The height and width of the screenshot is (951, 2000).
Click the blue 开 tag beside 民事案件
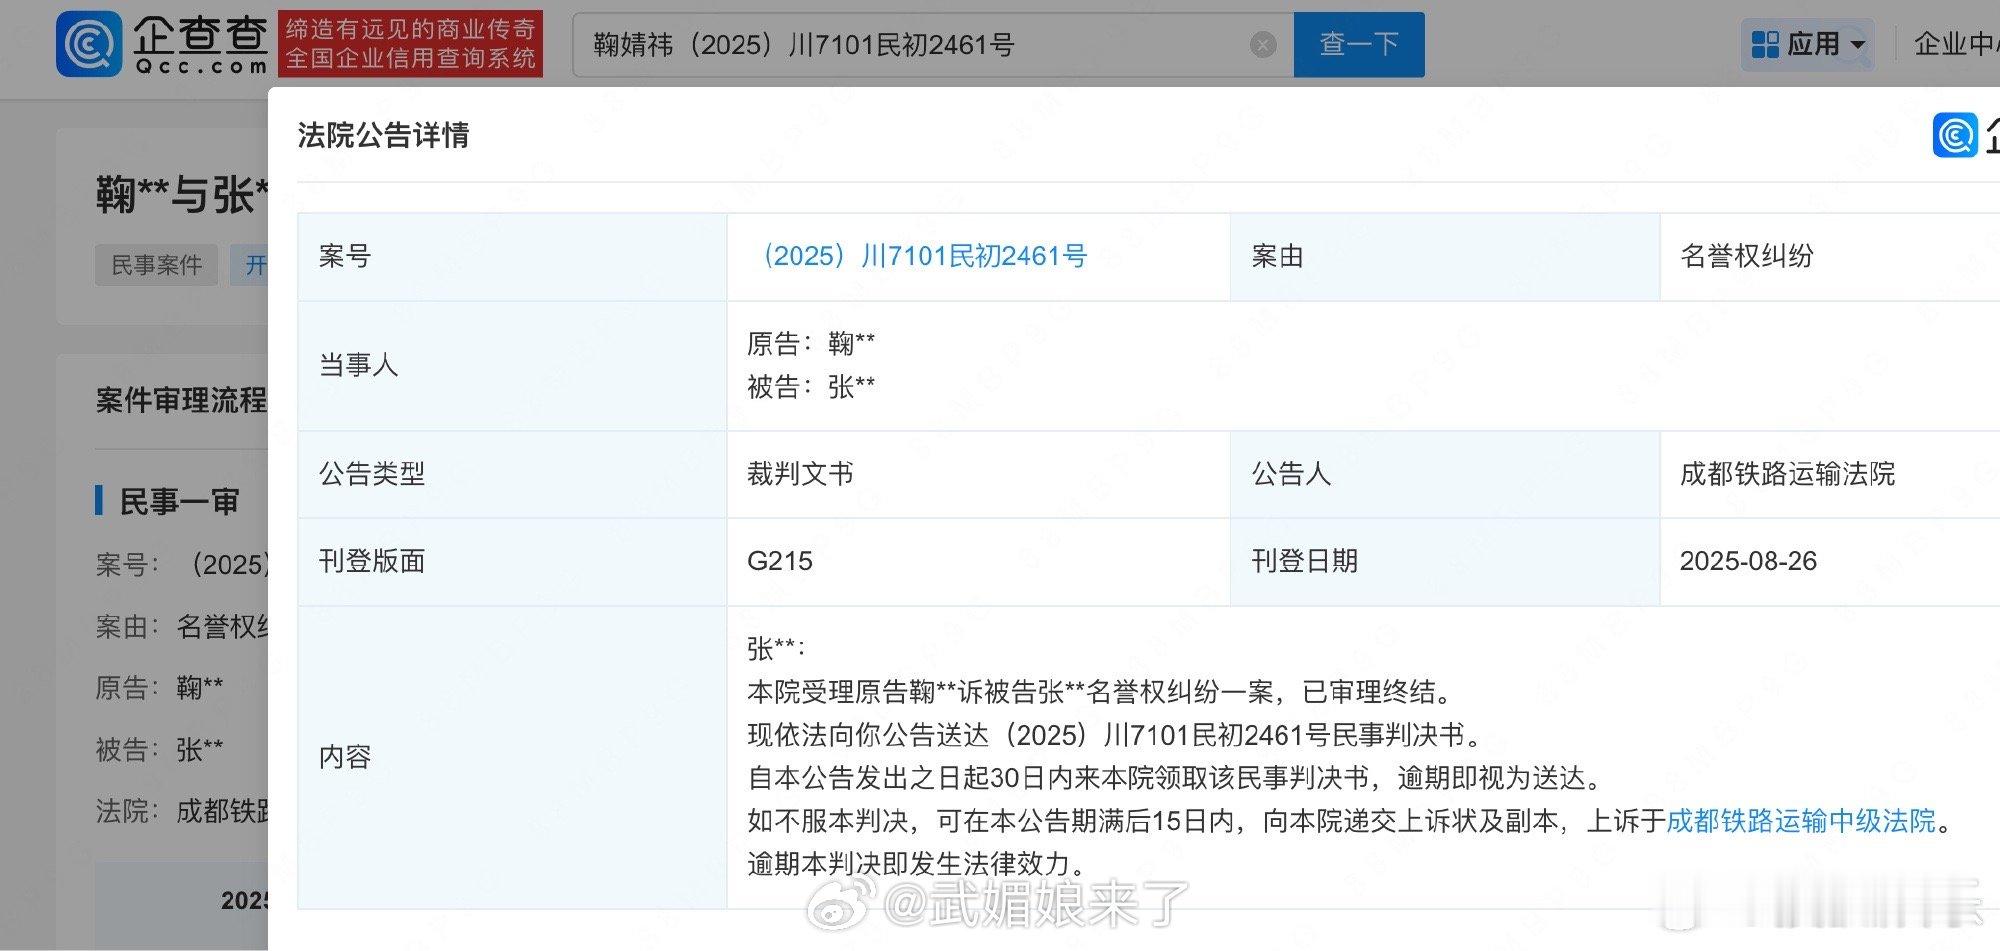tap(251, 265)
